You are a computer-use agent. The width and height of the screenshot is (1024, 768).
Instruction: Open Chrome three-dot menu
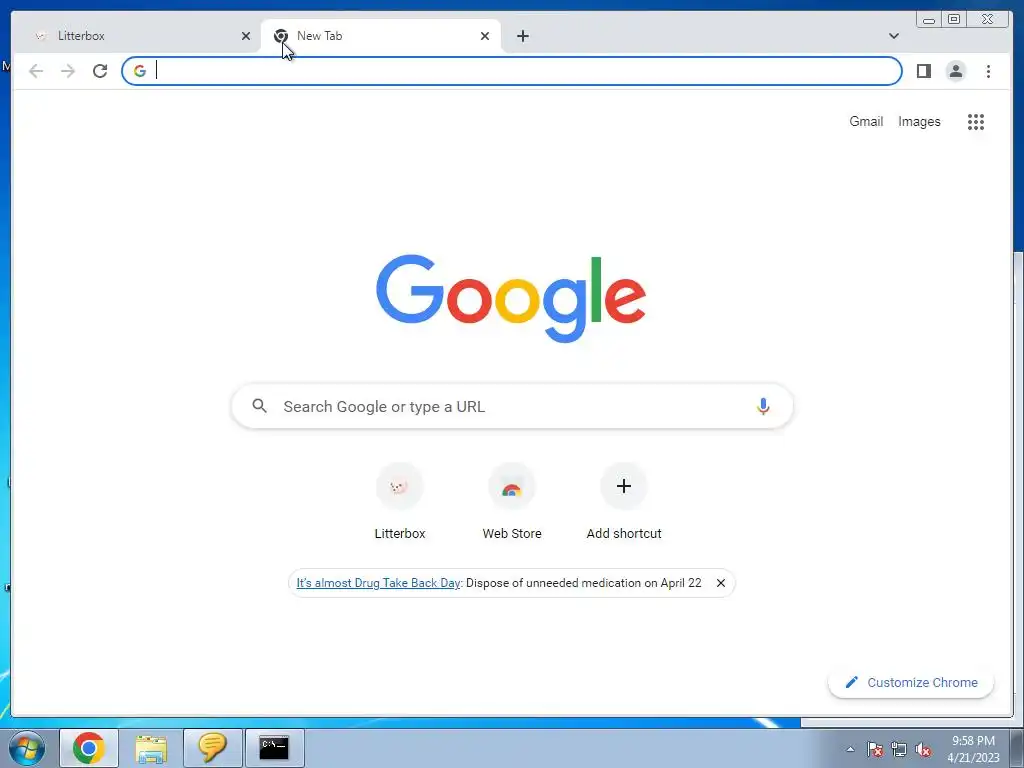(988, 71)
